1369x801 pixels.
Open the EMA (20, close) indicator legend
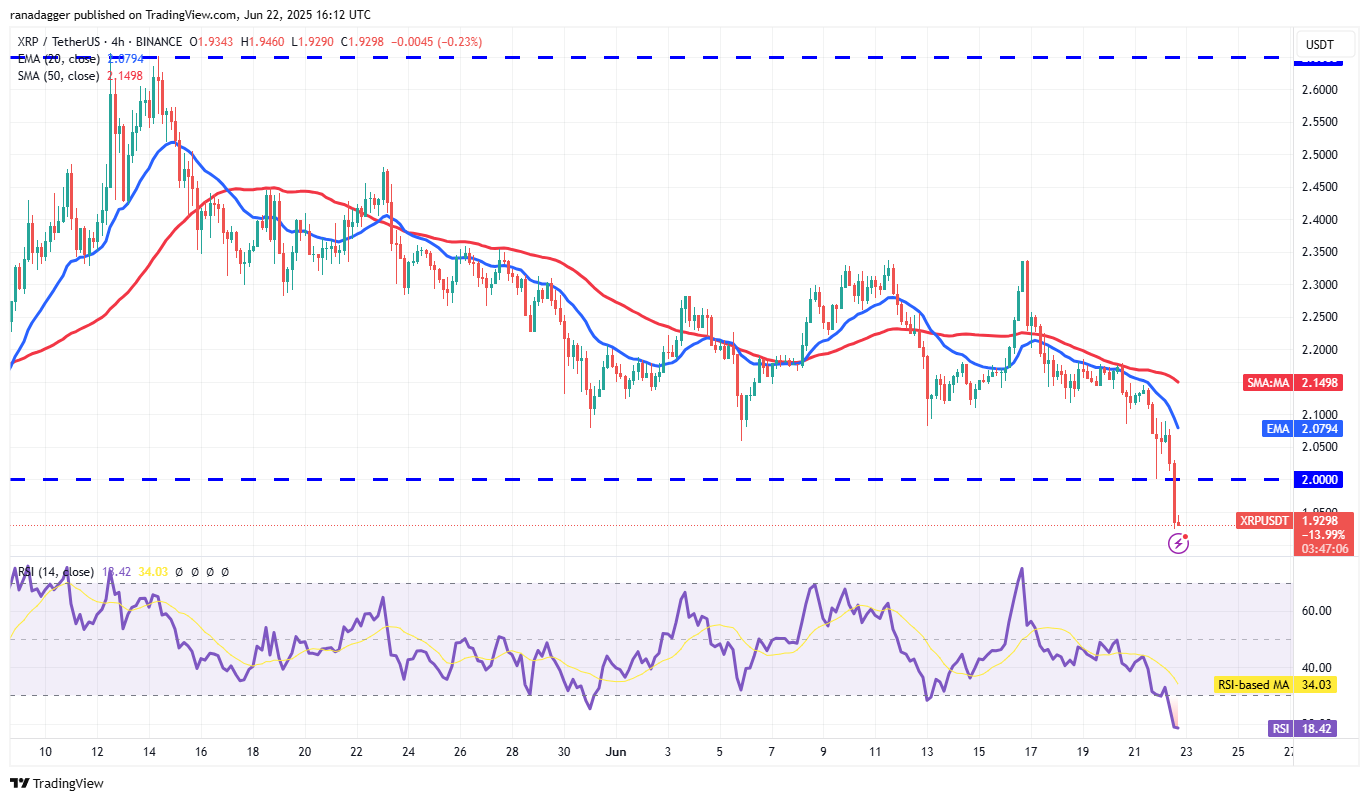point(58,58)
